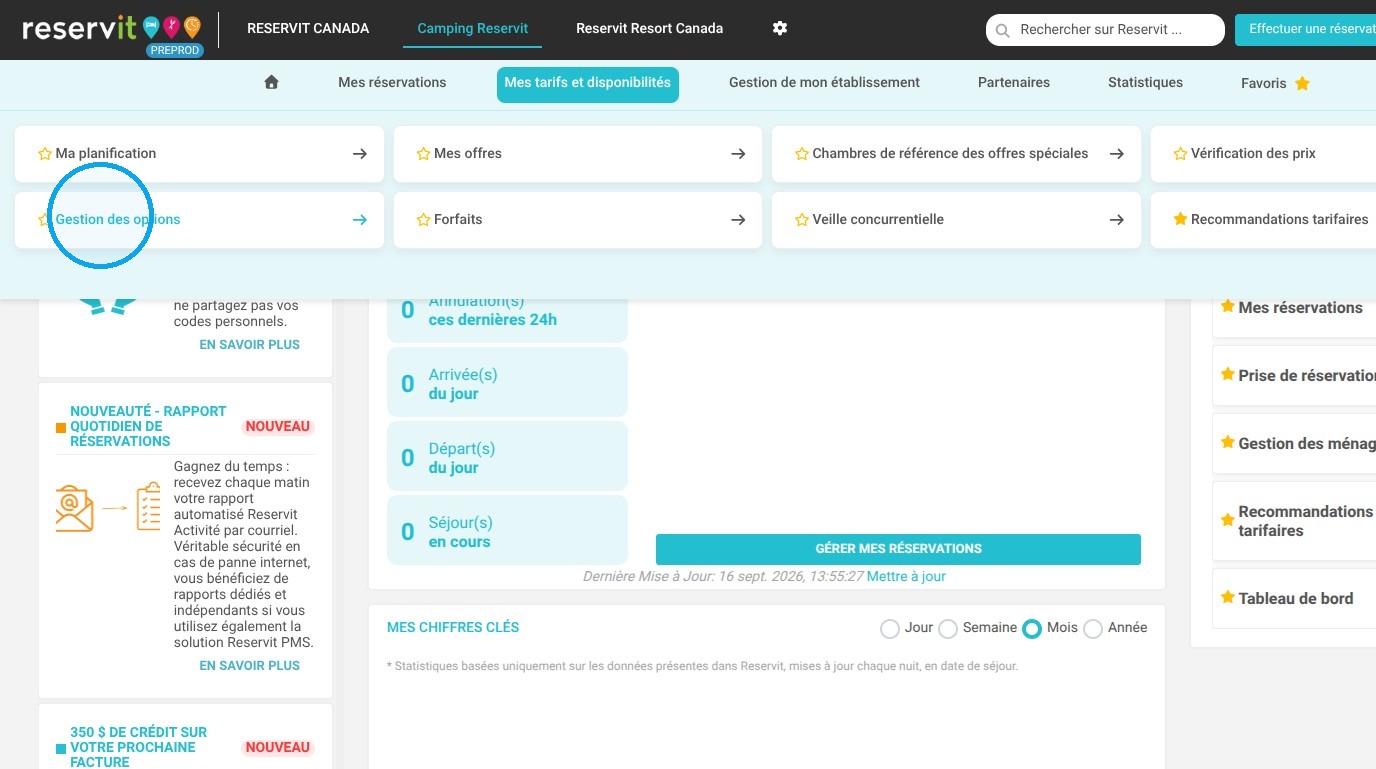Open the home icon in navigation bar

click(271, 83)
